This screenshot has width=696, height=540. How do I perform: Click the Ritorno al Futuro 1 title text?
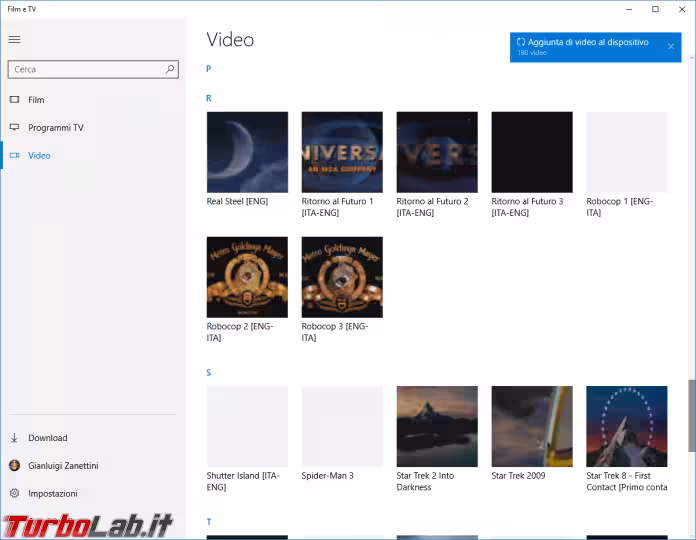click(337, 207)
